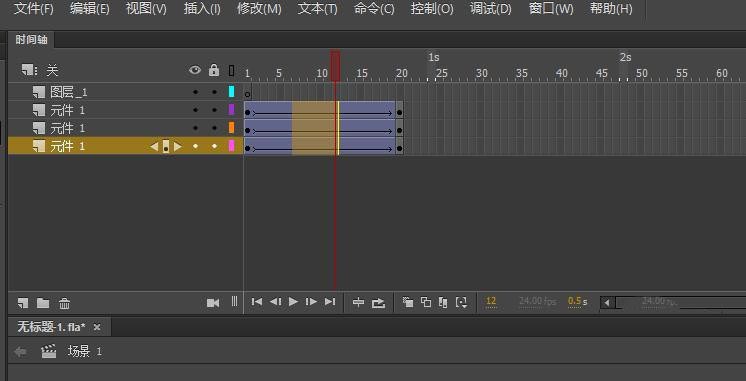
Task: Toggle visibility dot of purple-swatch 元件 1 layer
Action: coord(195,110)
